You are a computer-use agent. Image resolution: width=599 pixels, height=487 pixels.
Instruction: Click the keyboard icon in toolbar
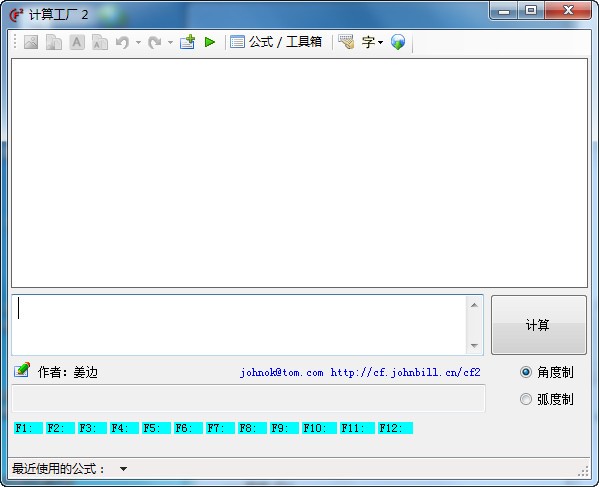[346, 42]
